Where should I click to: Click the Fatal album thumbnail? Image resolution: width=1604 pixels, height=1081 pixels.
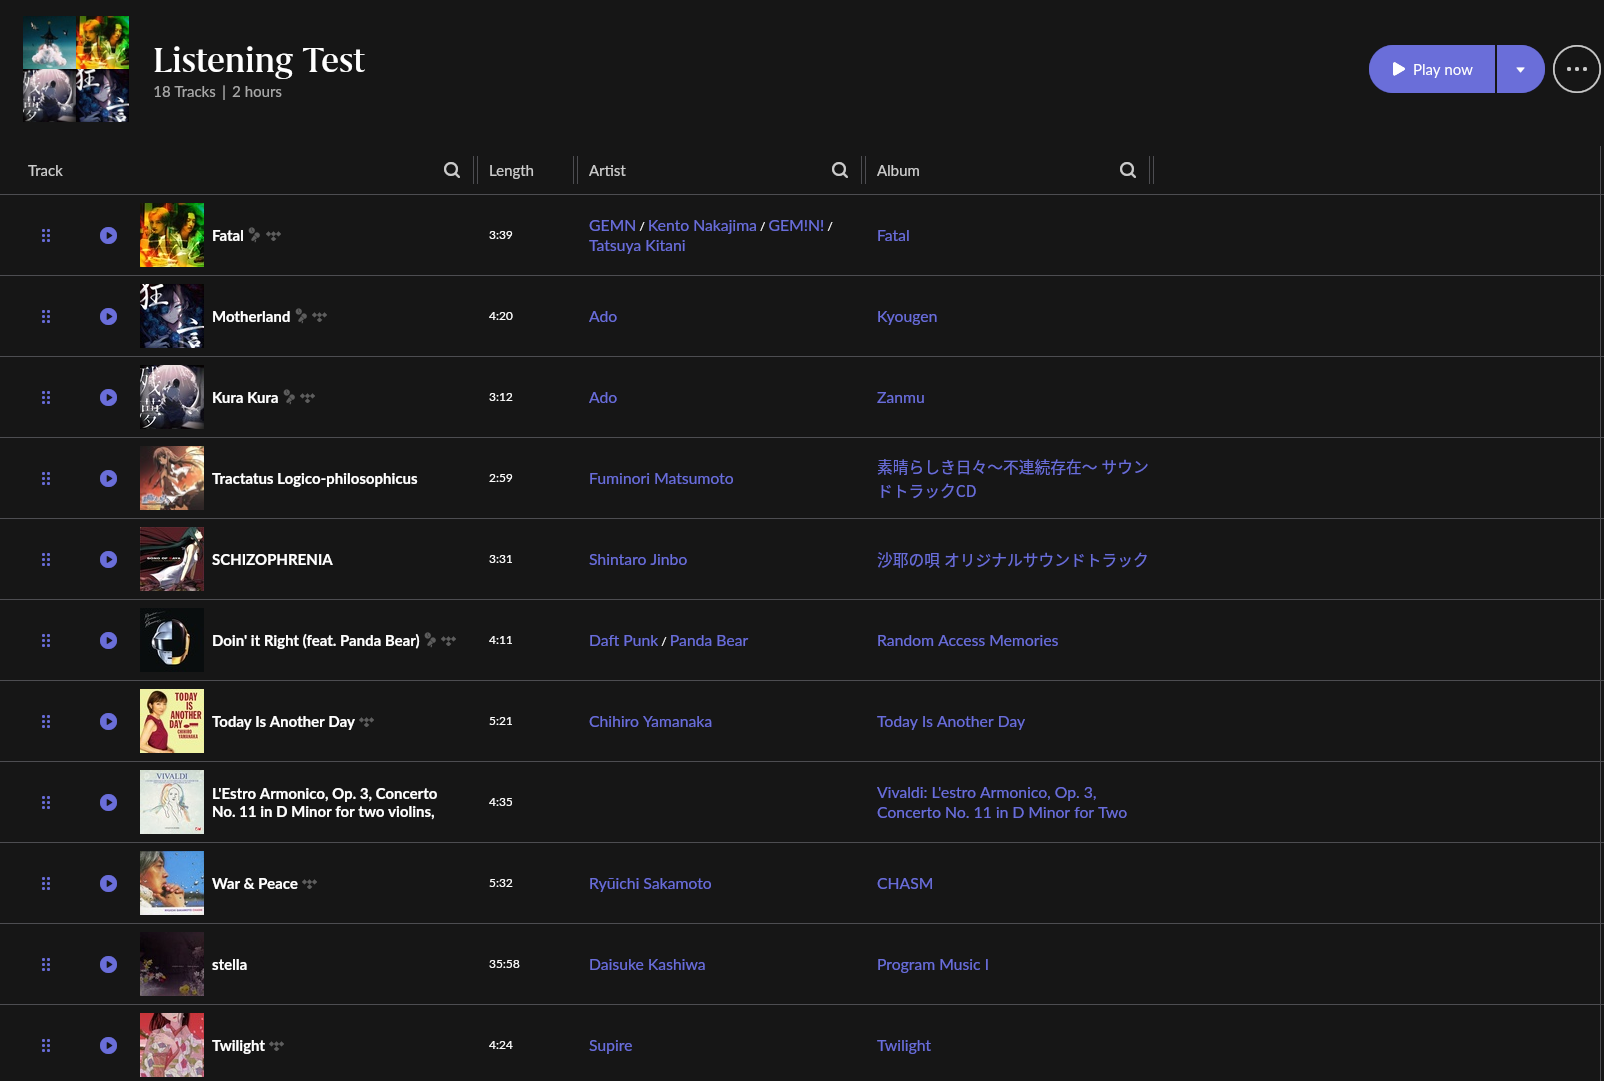[172, 235]
